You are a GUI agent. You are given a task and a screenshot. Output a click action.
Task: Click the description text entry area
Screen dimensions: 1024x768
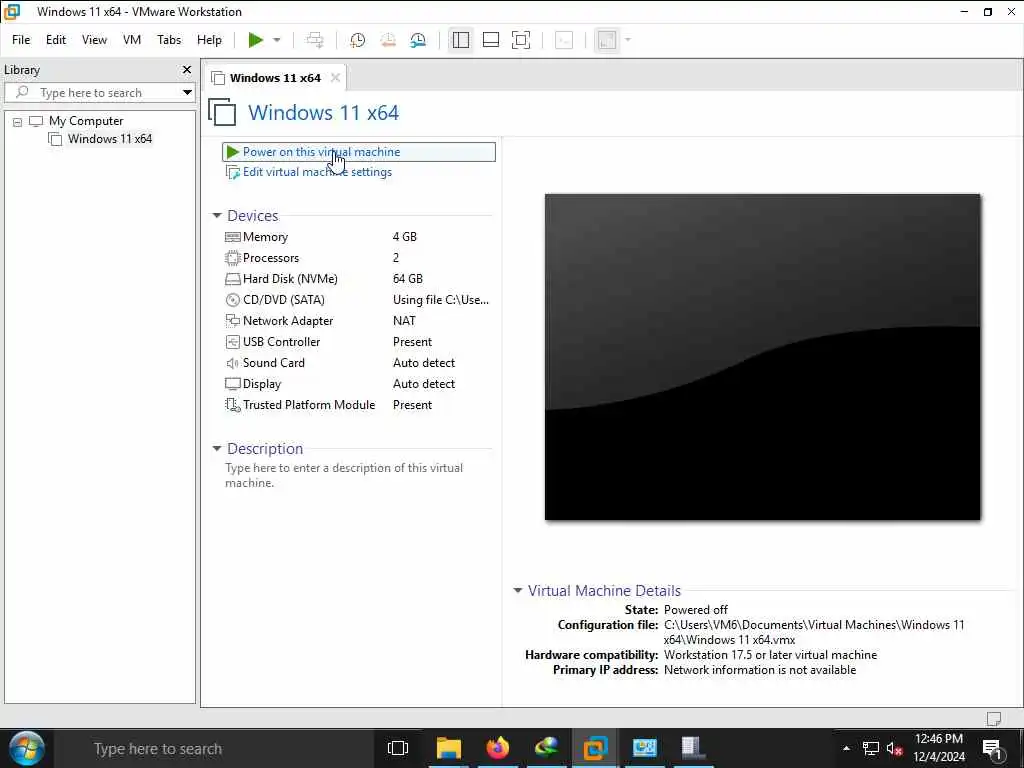click(344, 475)
